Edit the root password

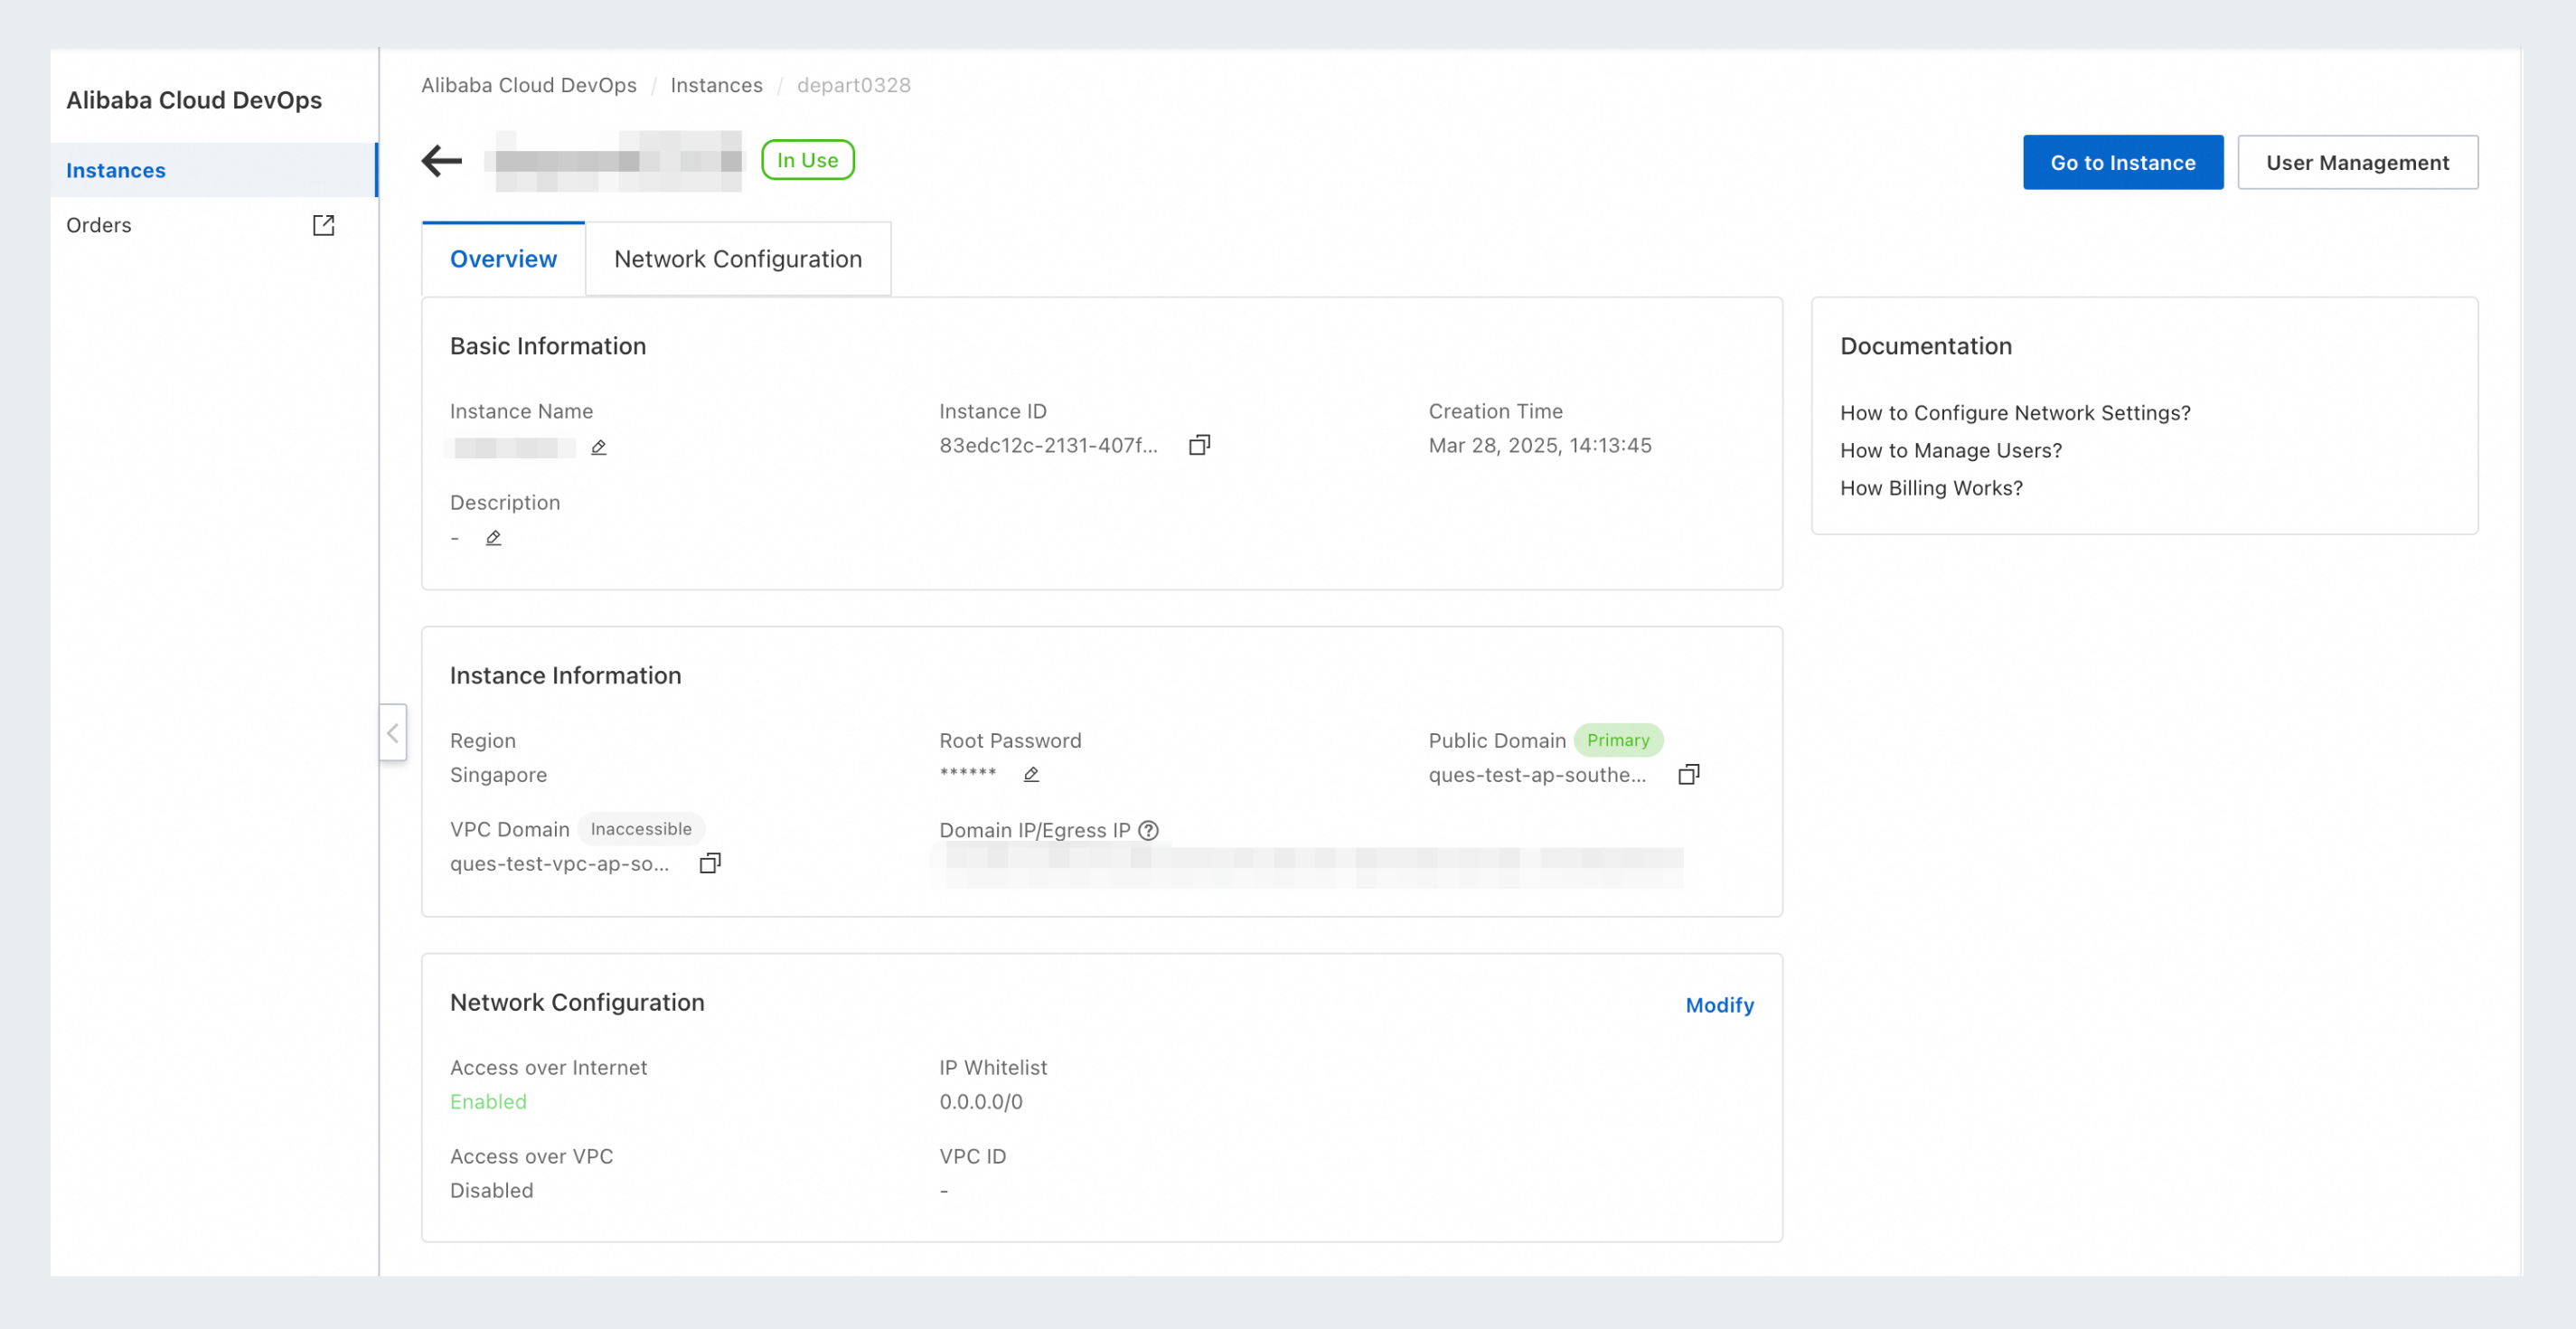click(1031, 774)
